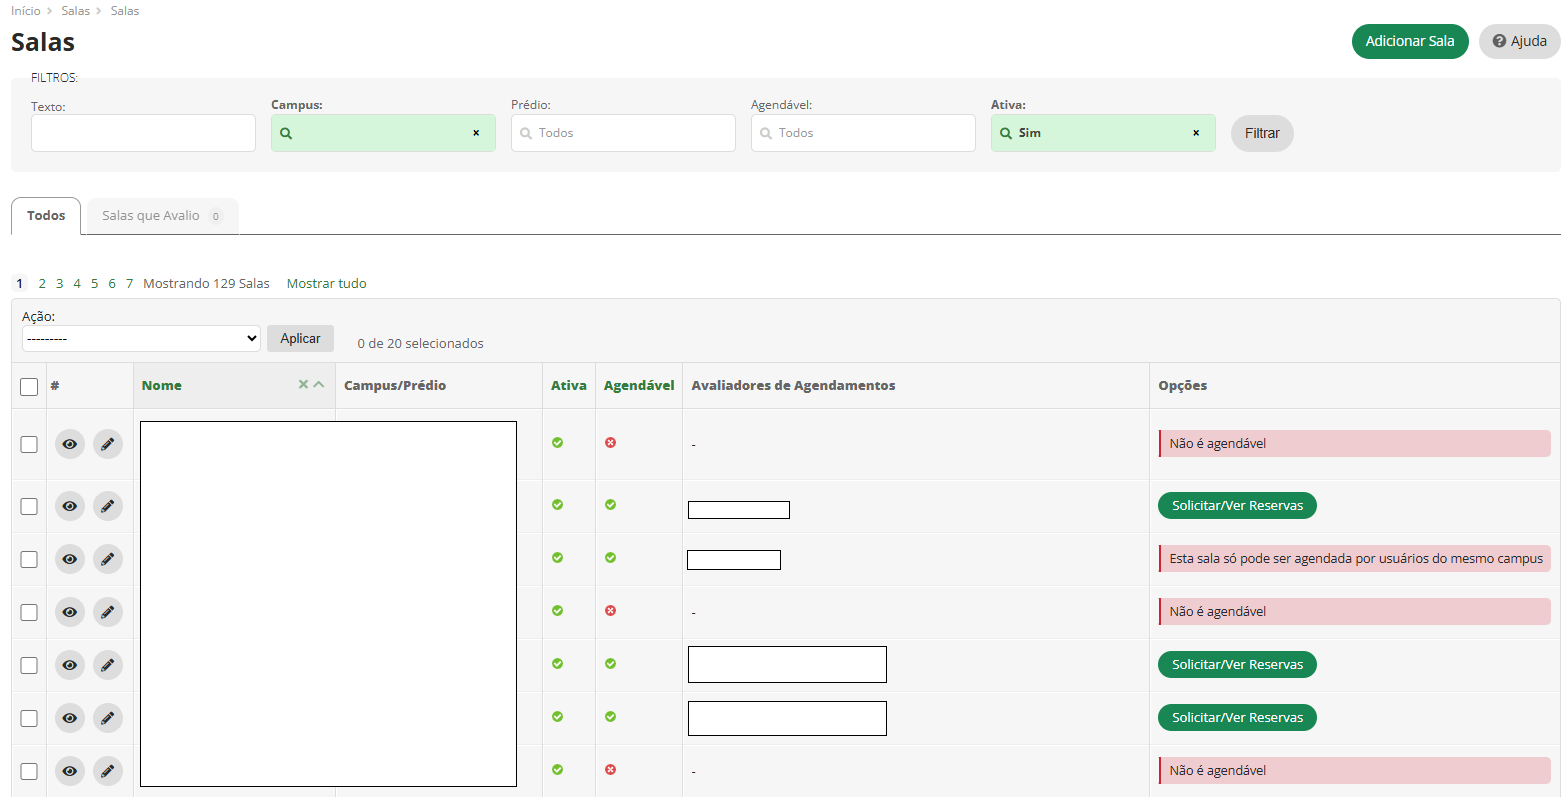Screen dimensions: 1564x797
Task: Click the Adicionar Sala button
Action: 1410,41
